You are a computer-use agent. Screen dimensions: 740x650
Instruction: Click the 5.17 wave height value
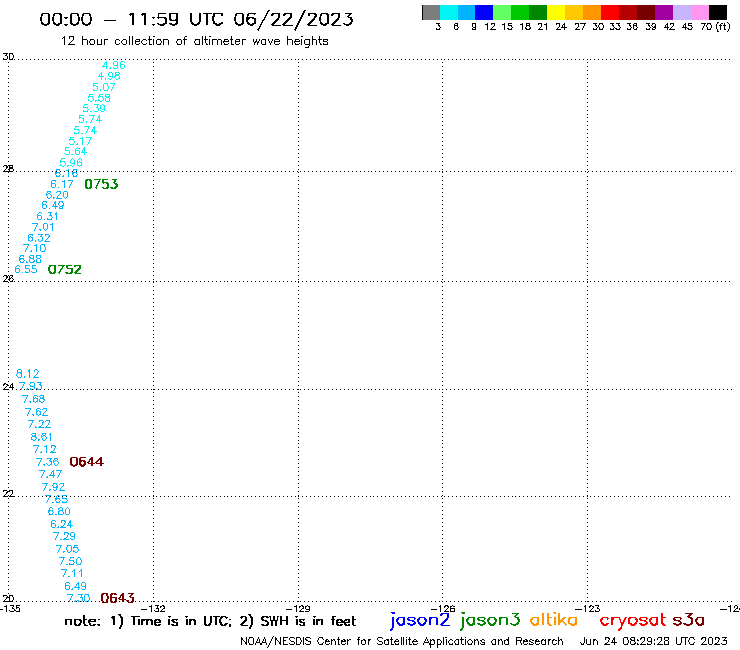(80, 141)
